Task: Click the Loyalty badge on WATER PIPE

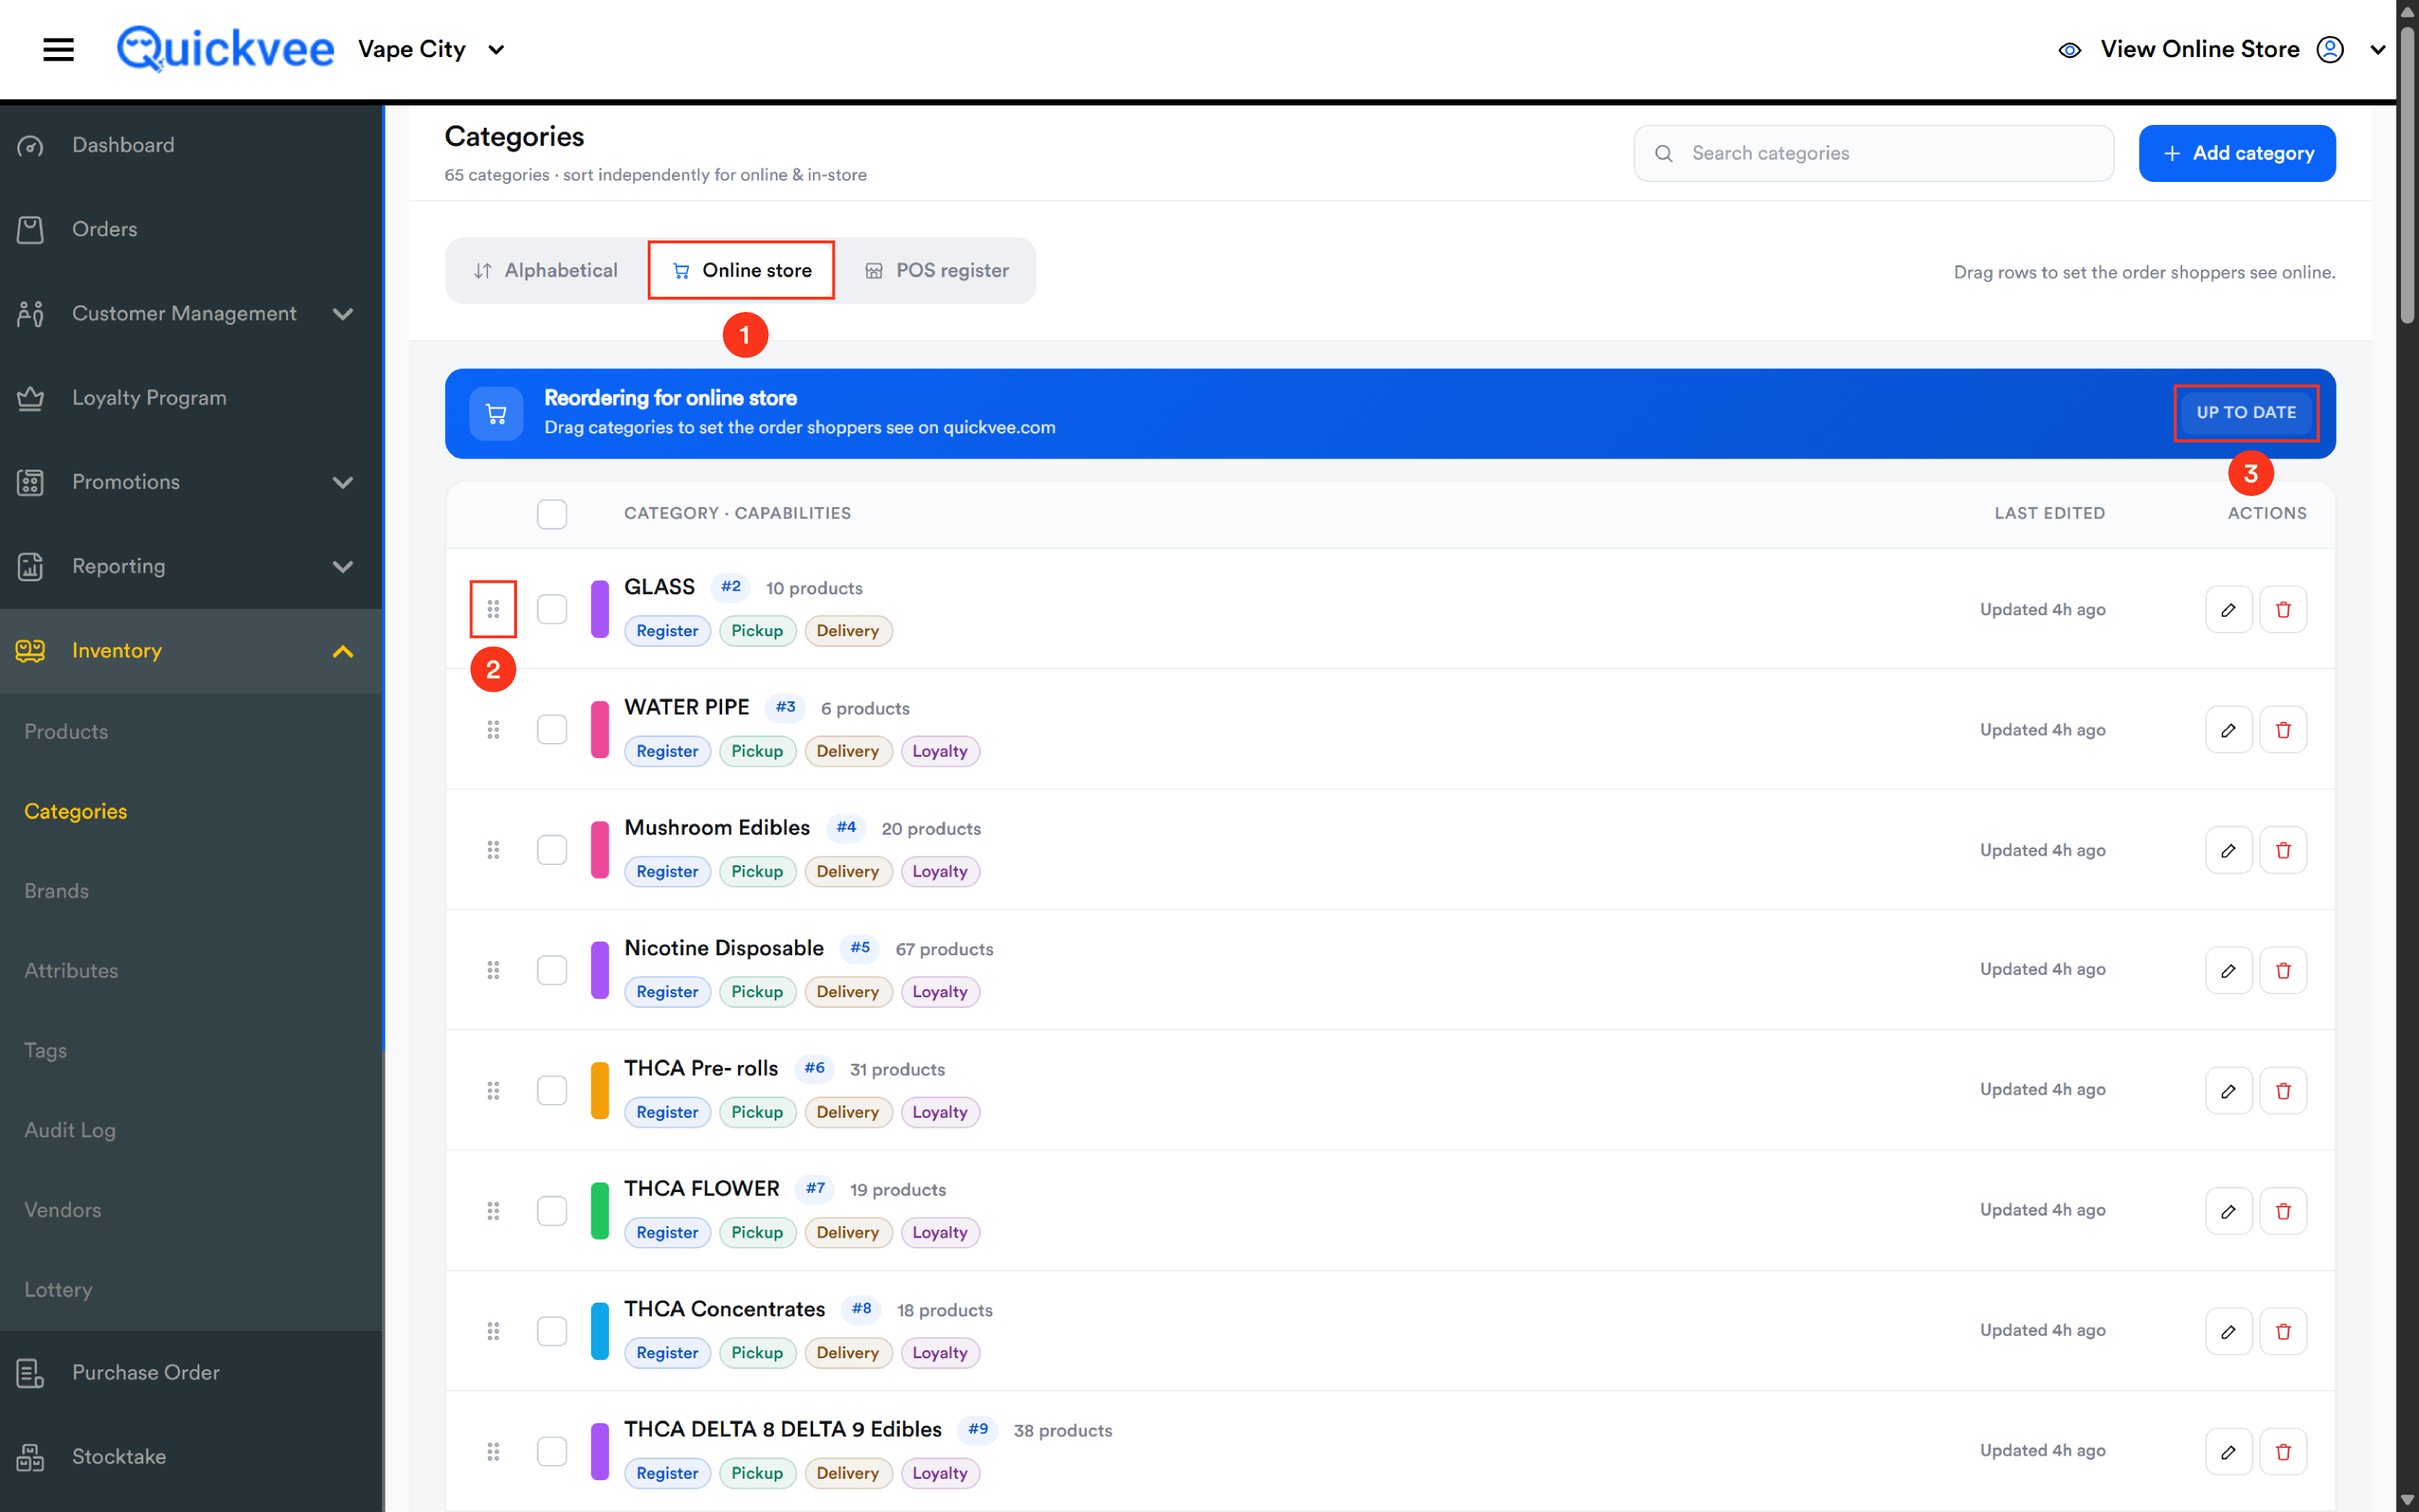Action: (x=939, y=751)
